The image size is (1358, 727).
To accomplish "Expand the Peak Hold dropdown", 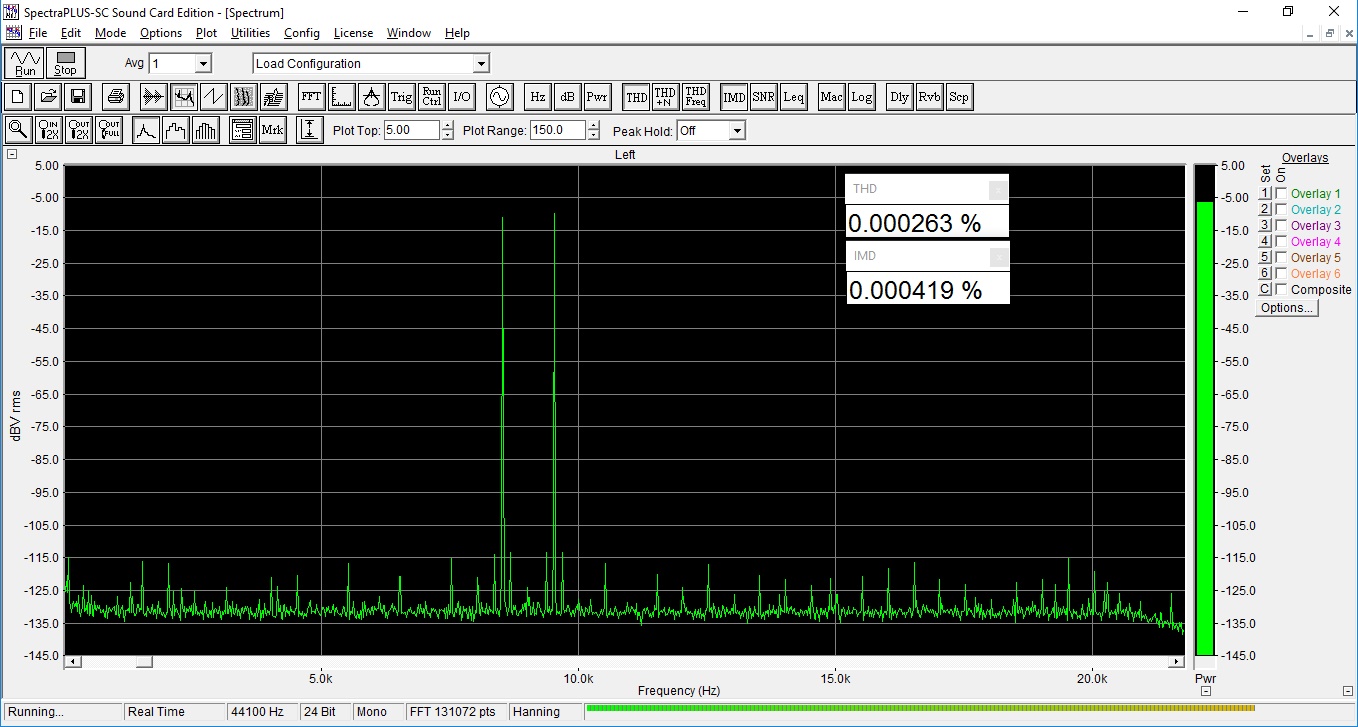I will pos(736,131).
